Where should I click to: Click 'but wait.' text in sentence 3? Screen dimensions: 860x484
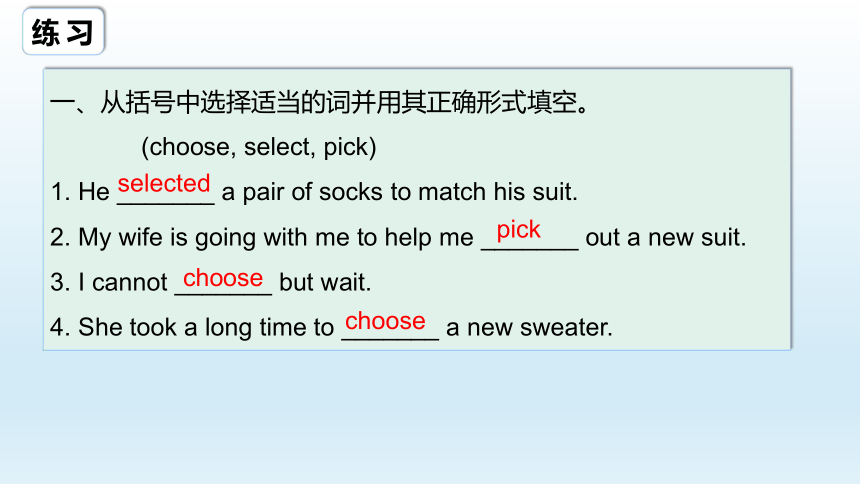pos(325,283)
